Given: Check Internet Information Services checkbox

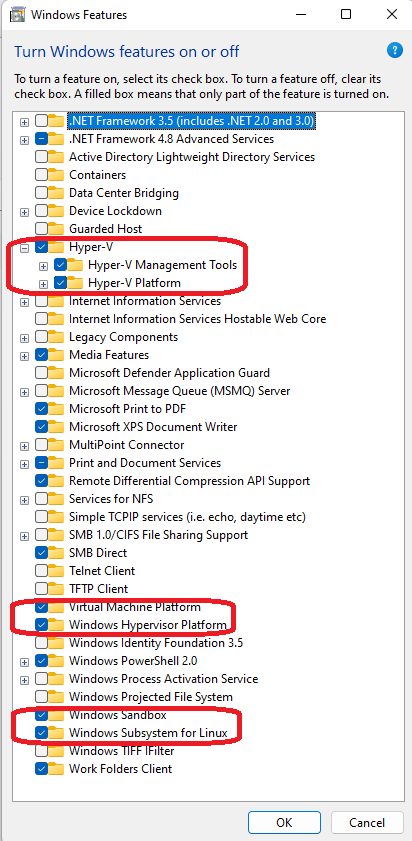Looking at the screenshot, I should [x=41, y=301].
